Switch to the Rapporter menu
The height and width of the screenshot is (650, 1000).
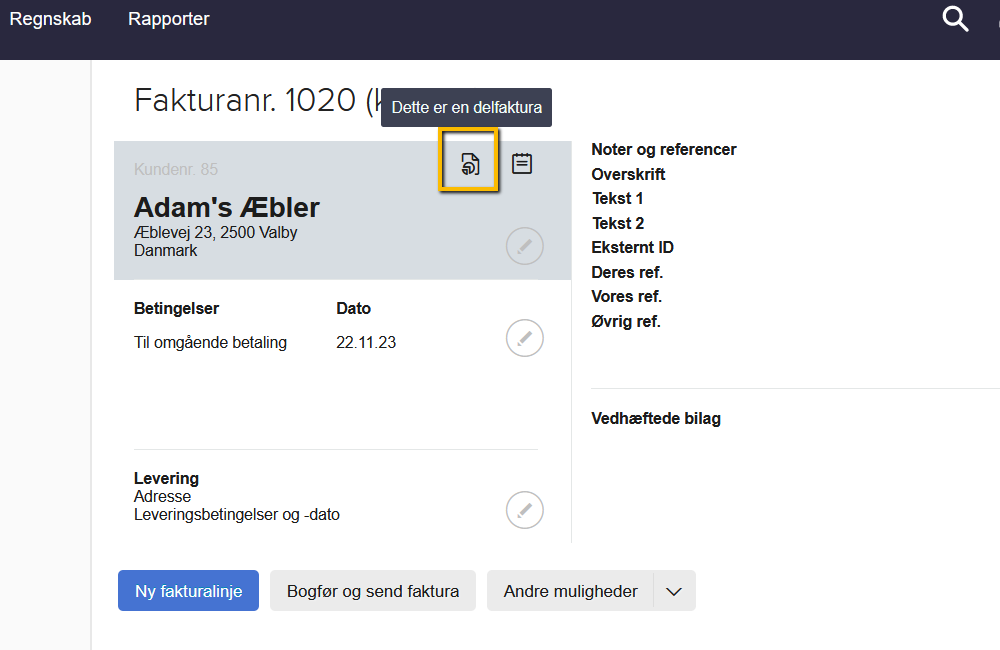tap(168, 18)
